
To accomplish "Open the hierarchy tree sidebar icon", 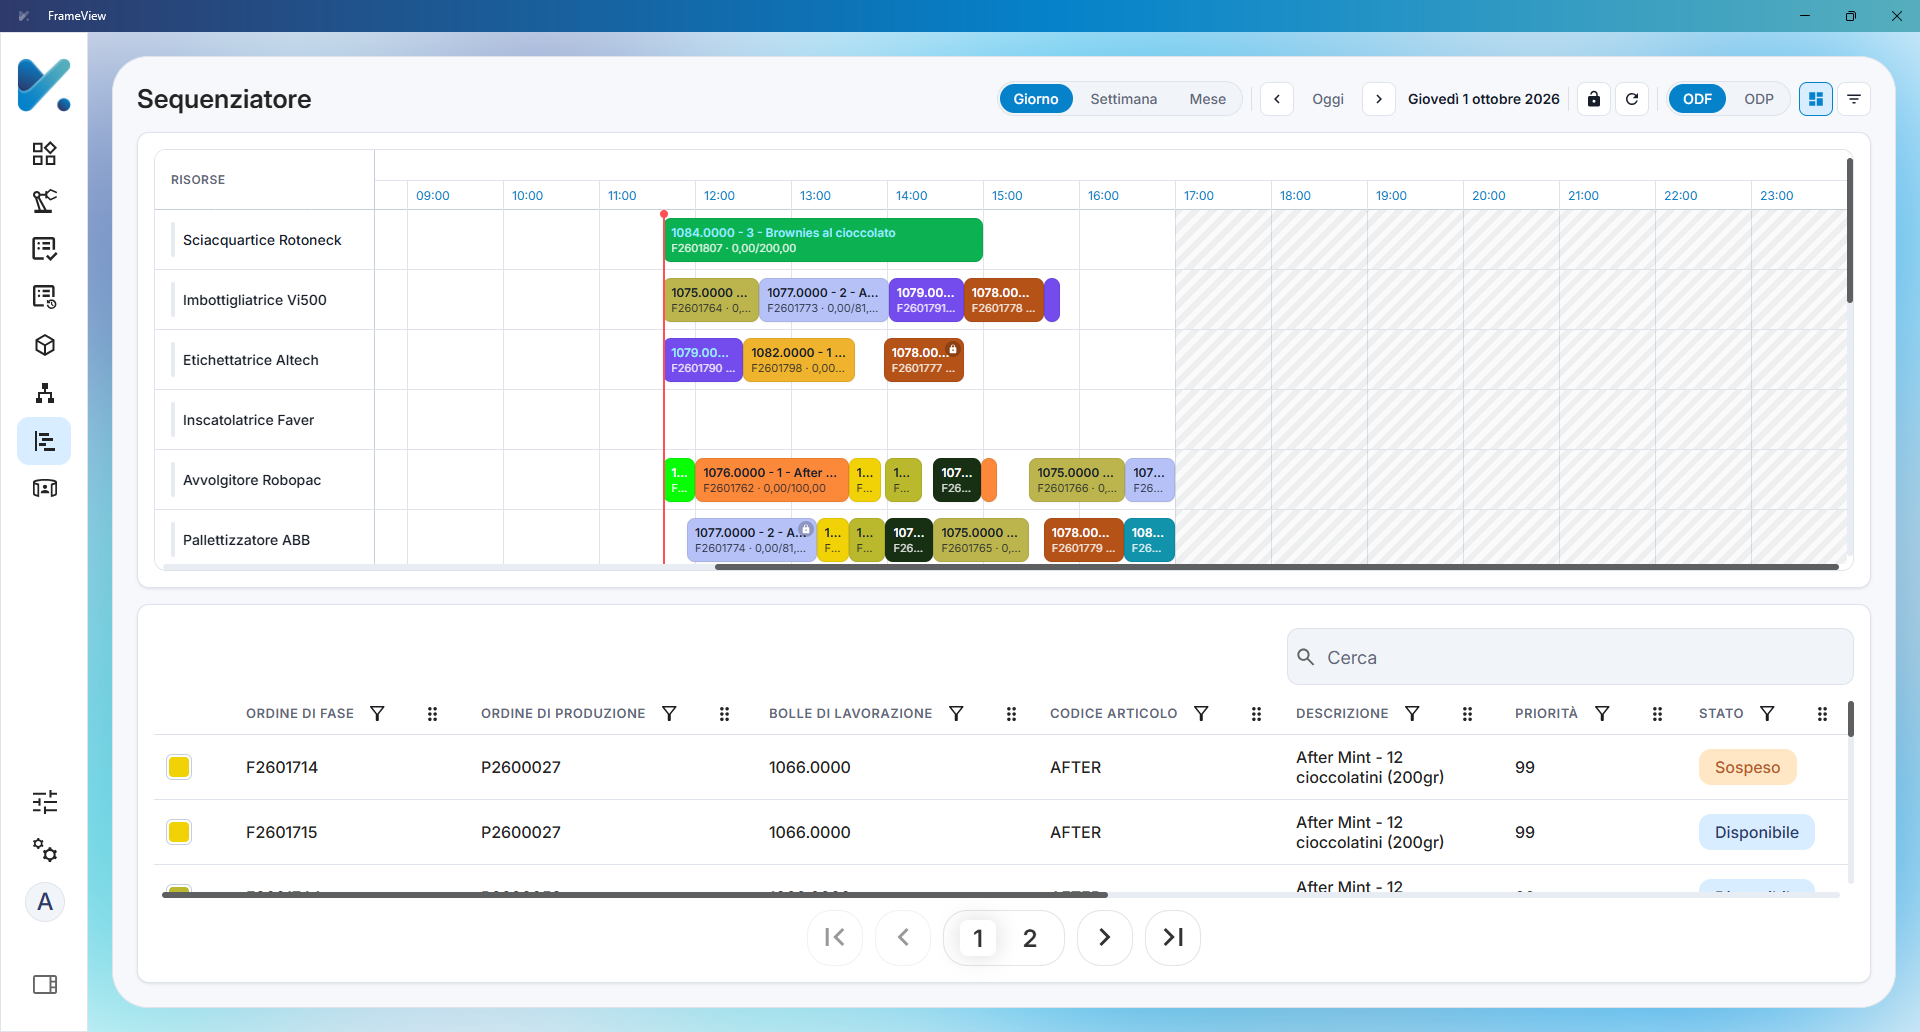I will [x=44, y=393].
